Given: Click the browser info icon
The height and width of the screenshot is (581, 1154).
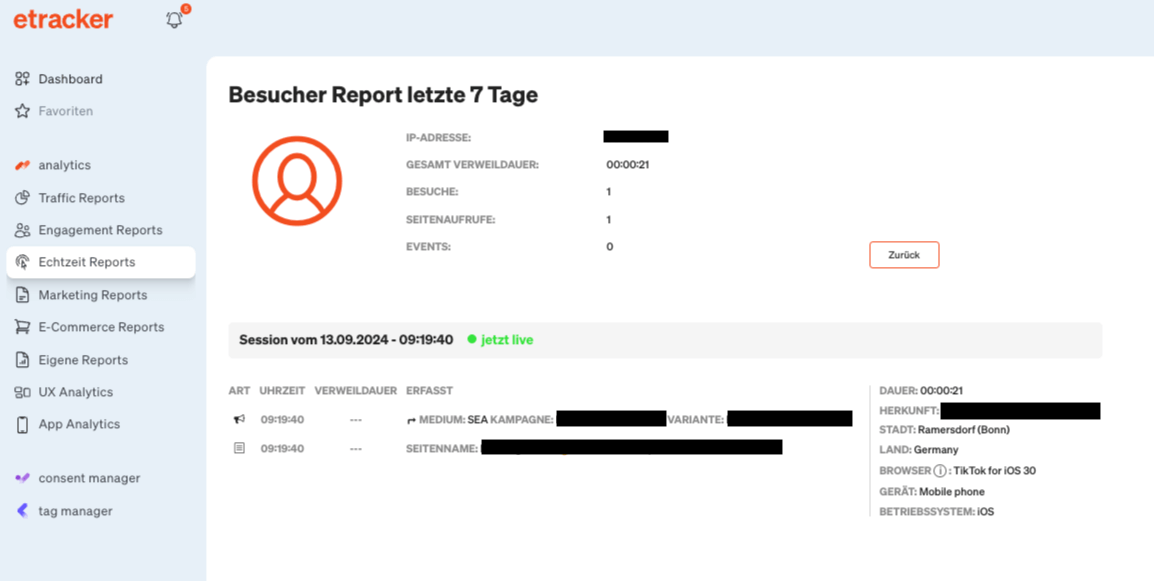Looking at the screenshot, I should point(940,471).
